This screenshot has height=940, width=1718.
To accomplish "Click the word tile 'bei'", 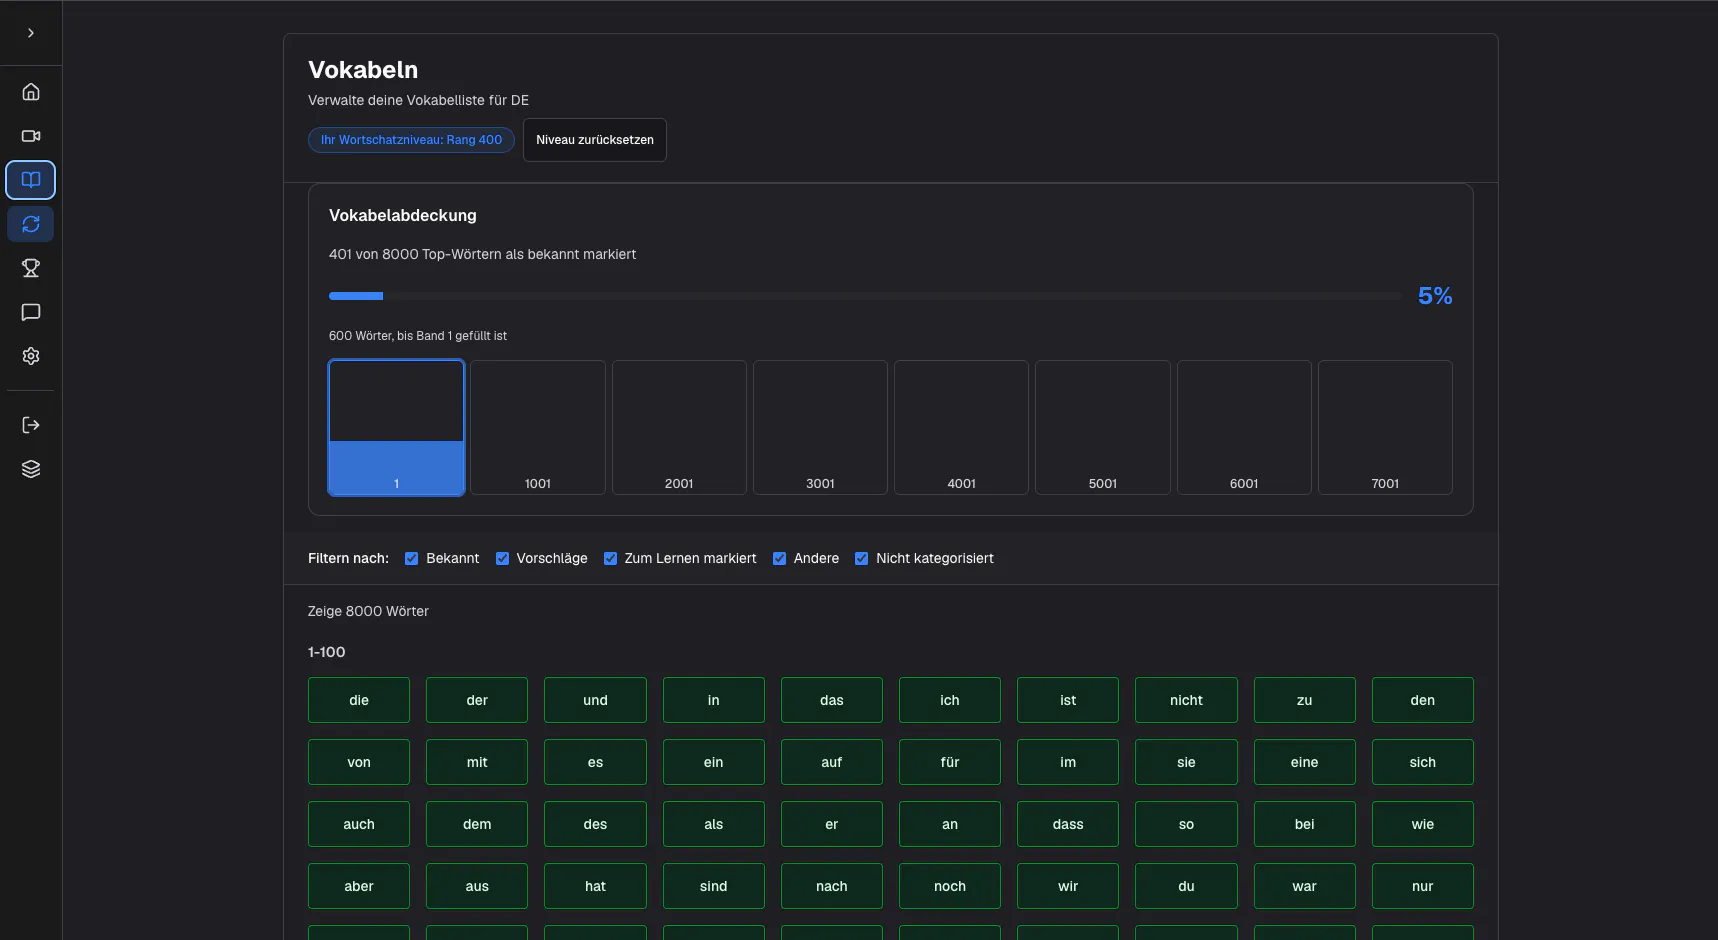I will [x=1305, y=824].
